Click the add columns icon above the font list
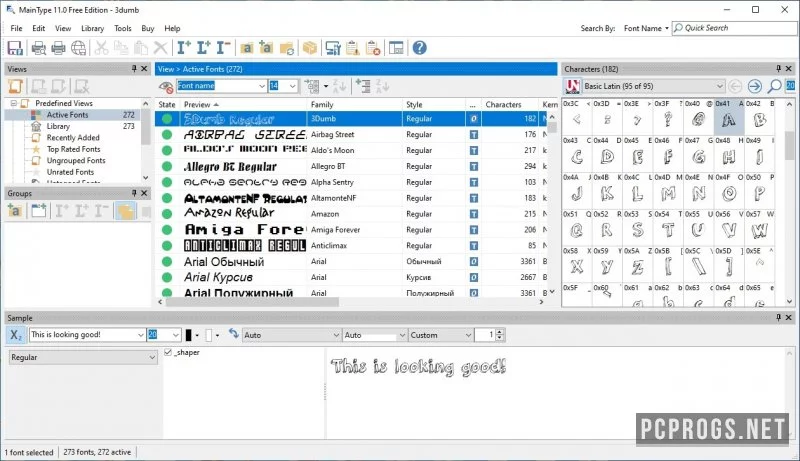 pyautogui.click(x=363, y=86)
